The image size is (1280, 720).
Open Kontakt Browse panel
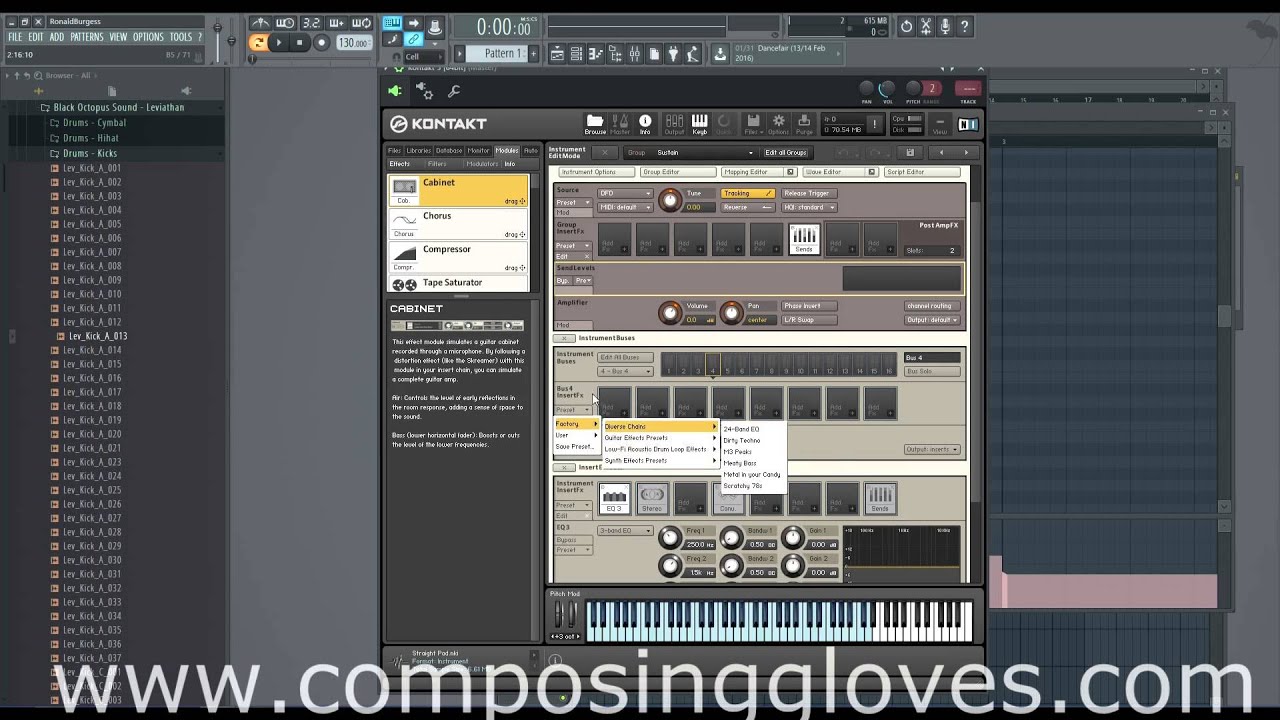(595, 124)
